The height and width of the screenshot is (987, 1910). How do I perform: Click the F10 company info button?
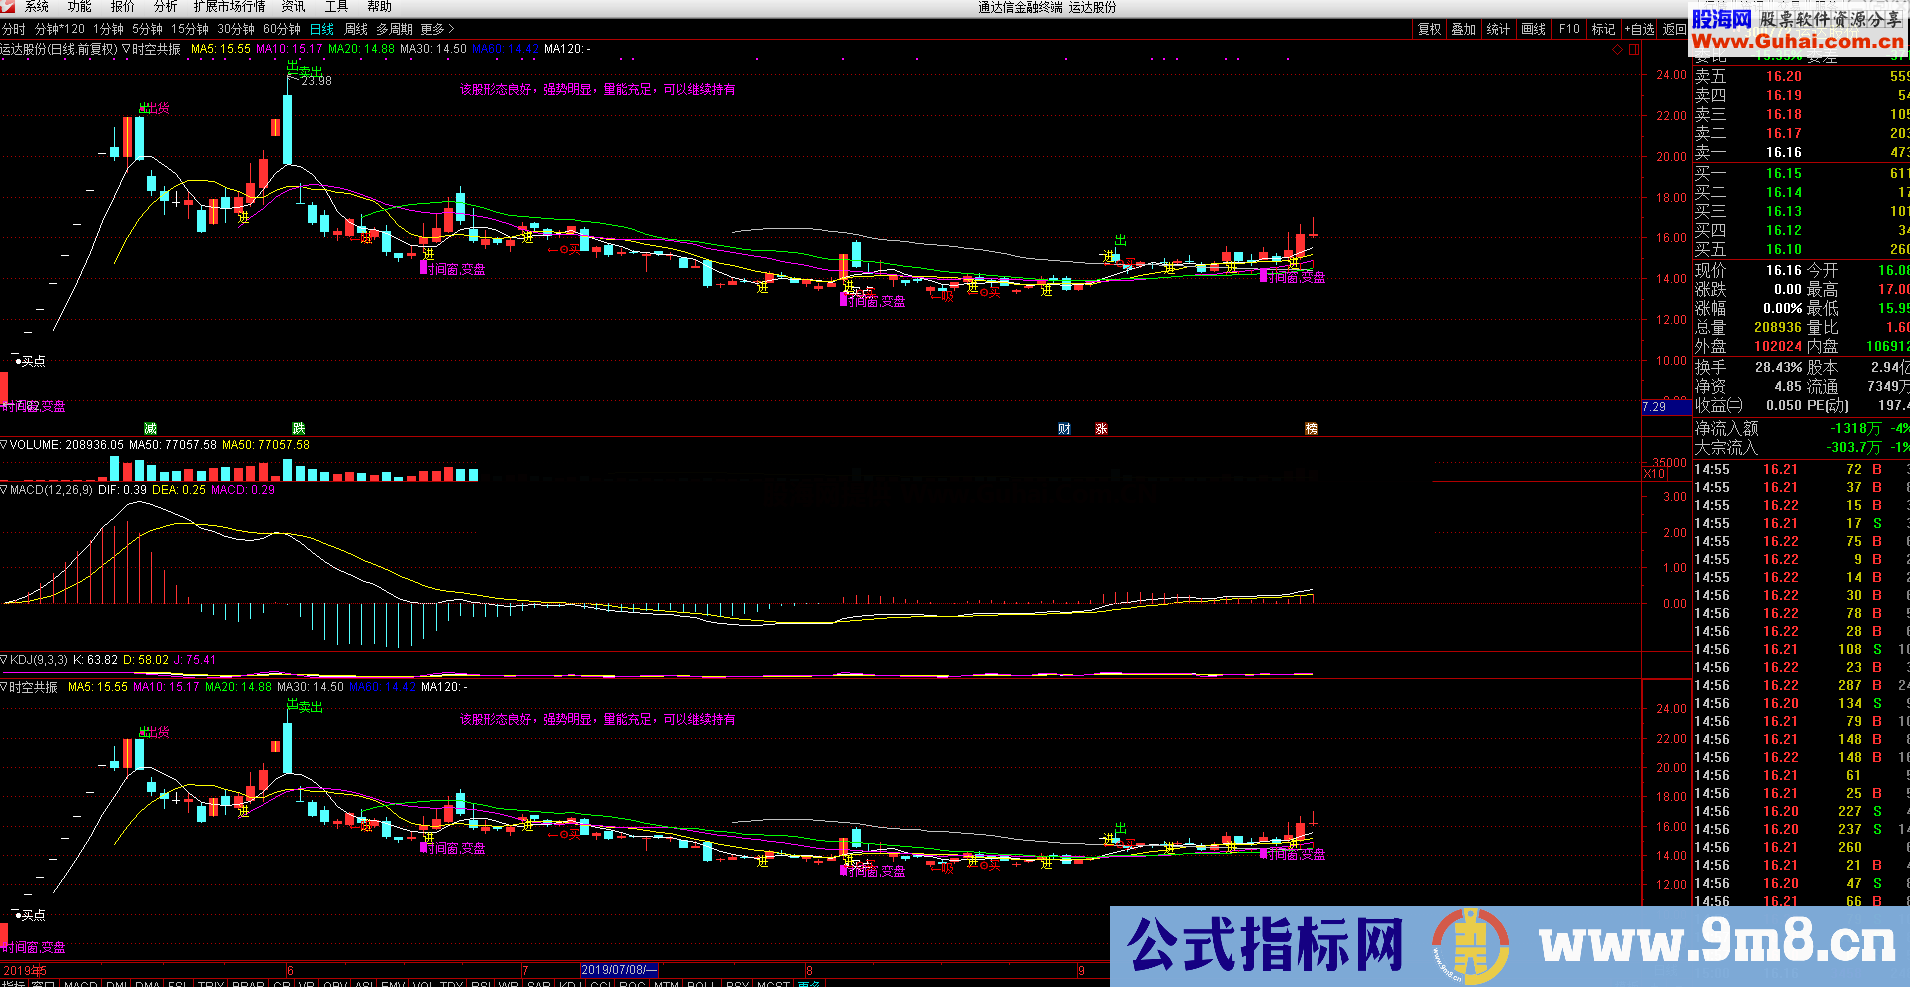tap(1569, 29)
